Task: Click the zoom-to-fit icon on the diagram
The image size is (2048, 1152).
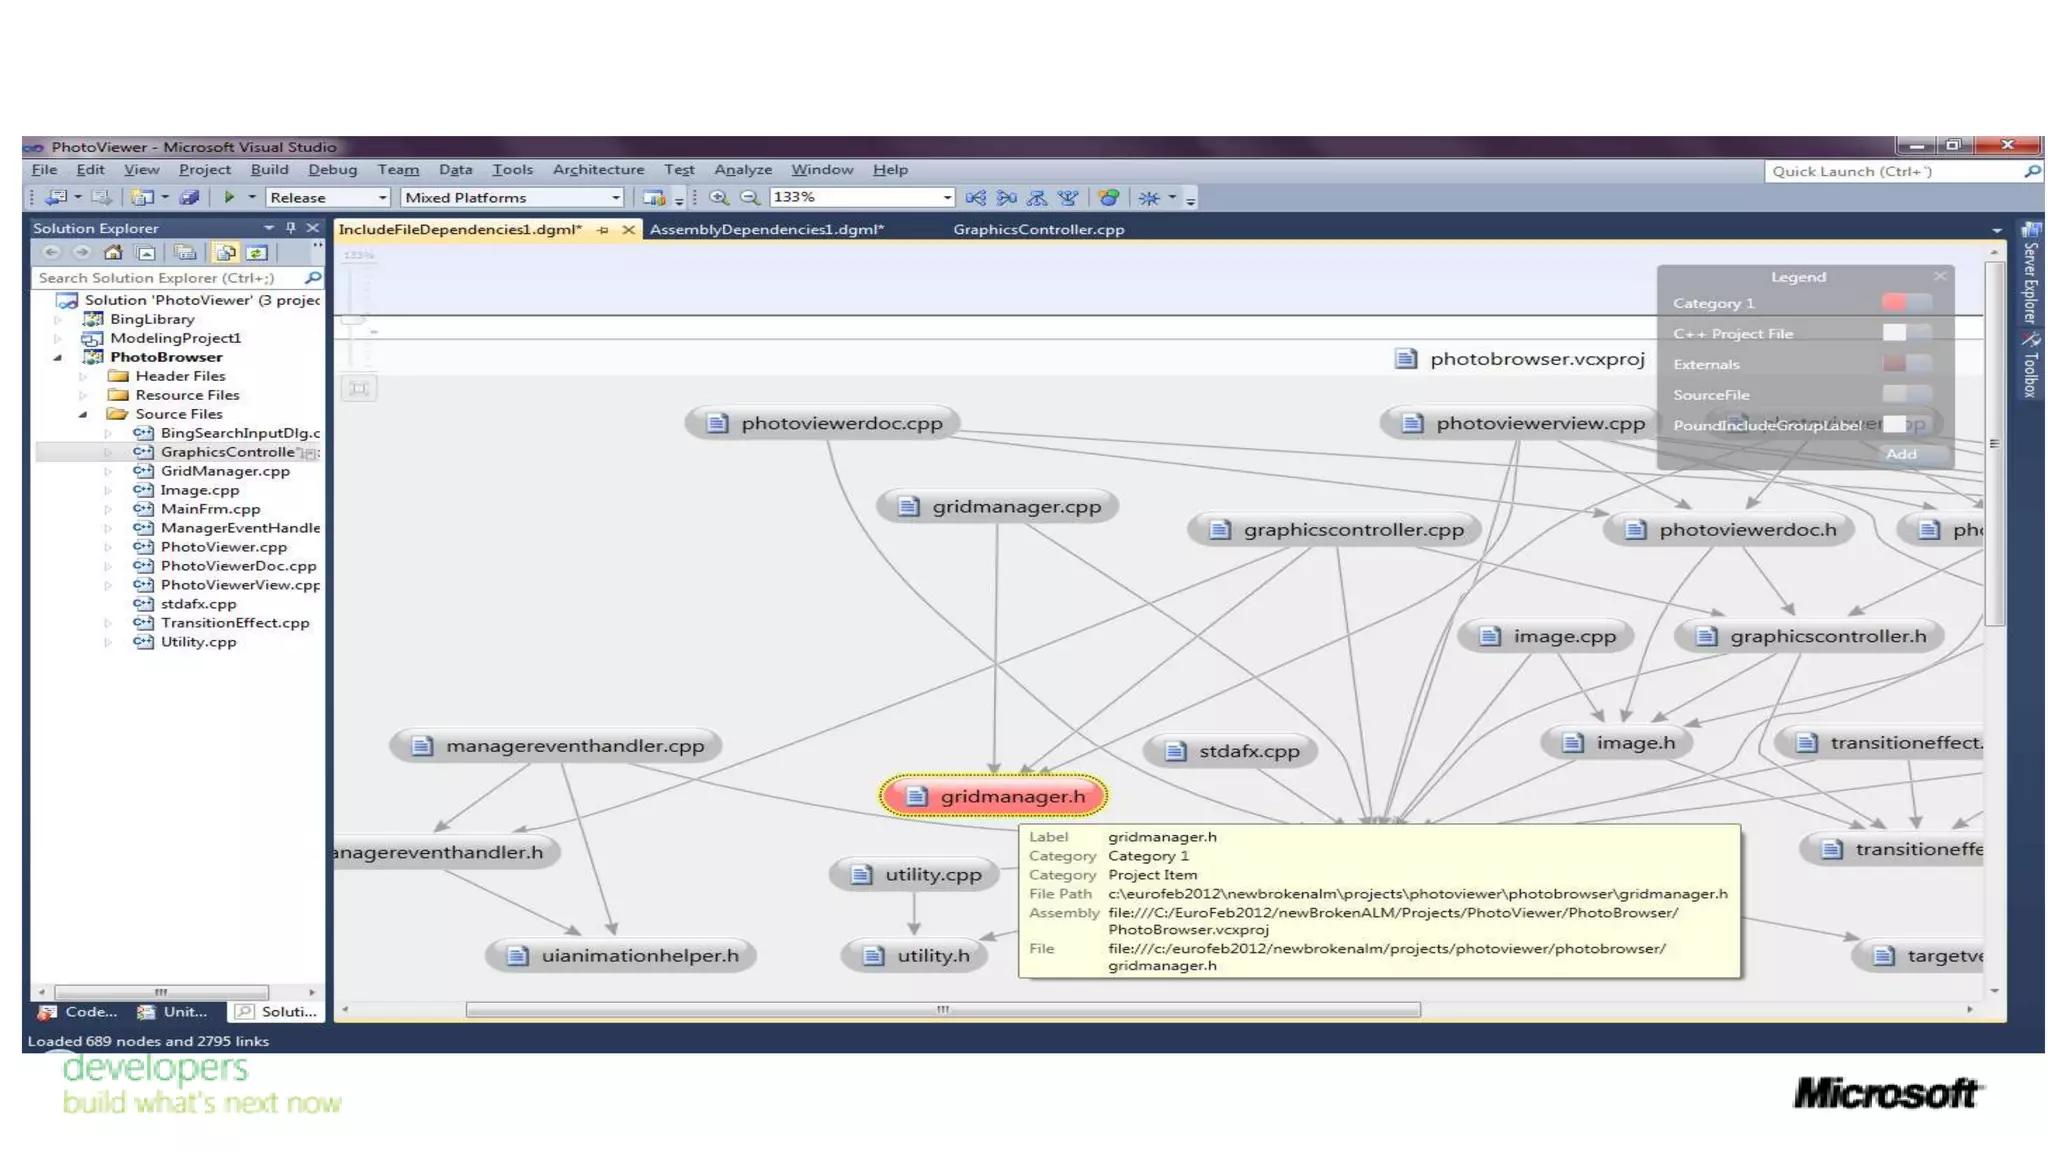Action: pos(359,388)
